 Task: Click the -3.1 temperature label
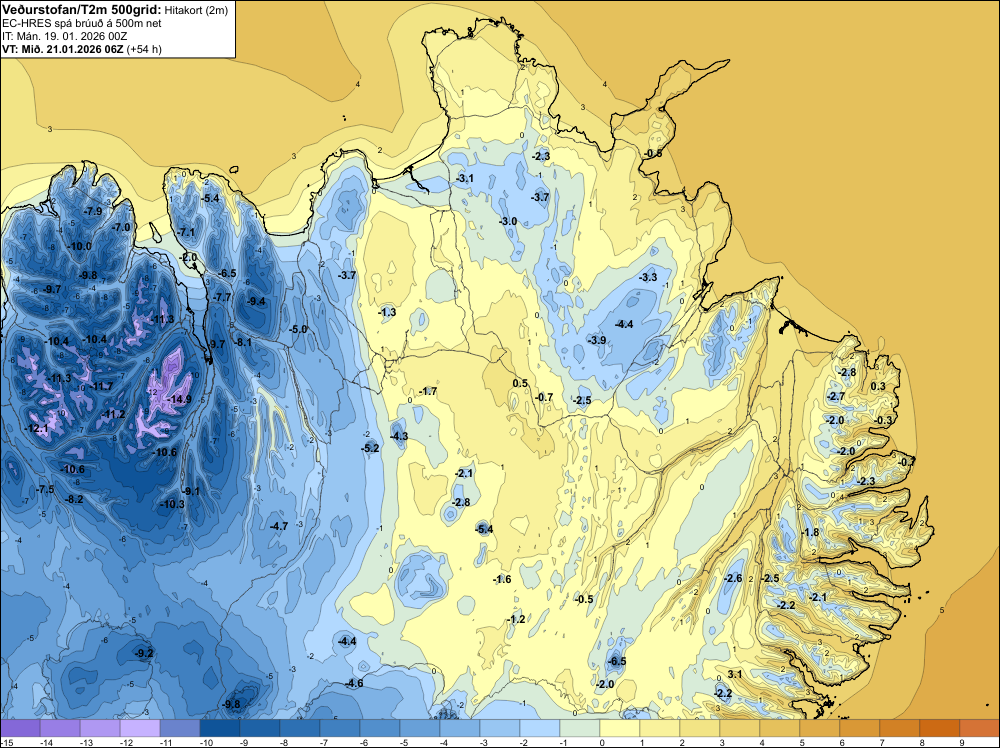(464, 178)
